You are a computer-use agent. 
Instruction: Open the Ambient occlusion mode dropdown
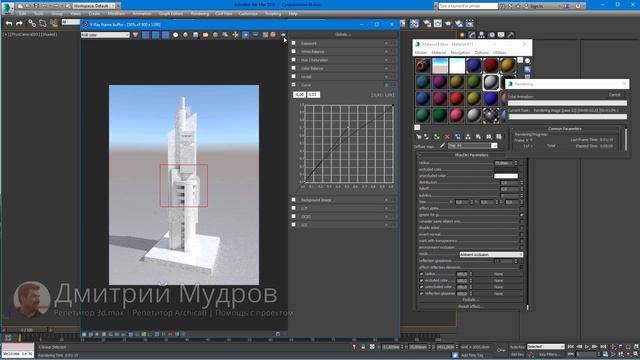(491, 254)
